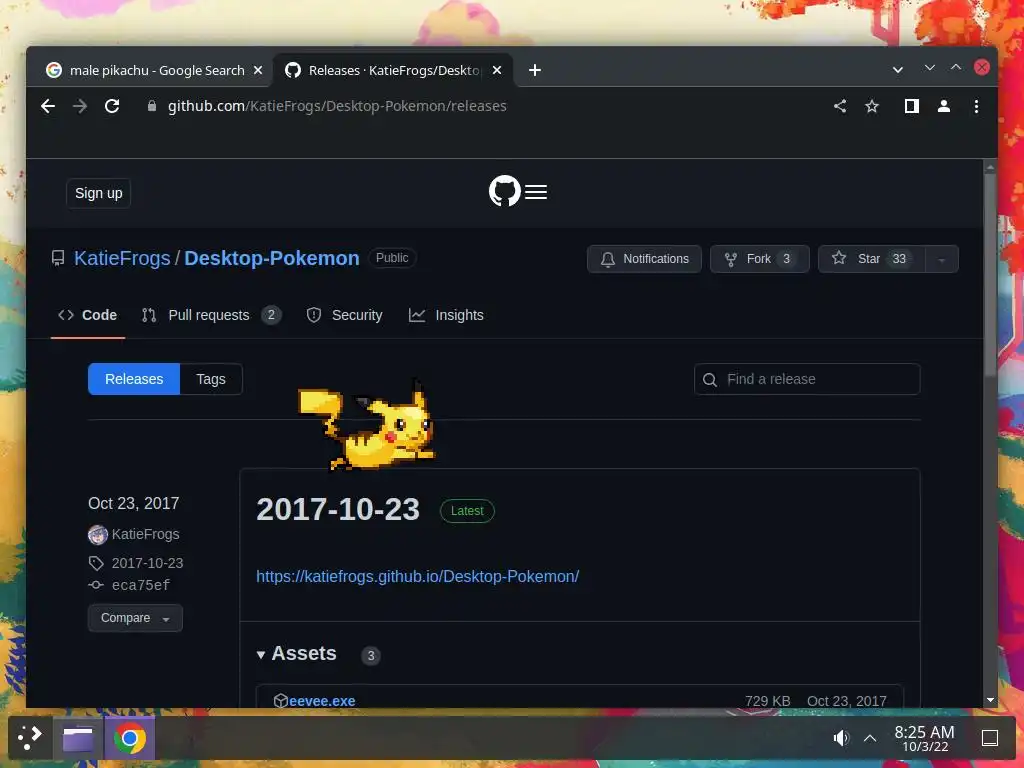The height and width of the screenshot is (768, 1024).
Task: Bookmark this page with star icon
Action: 872,106
